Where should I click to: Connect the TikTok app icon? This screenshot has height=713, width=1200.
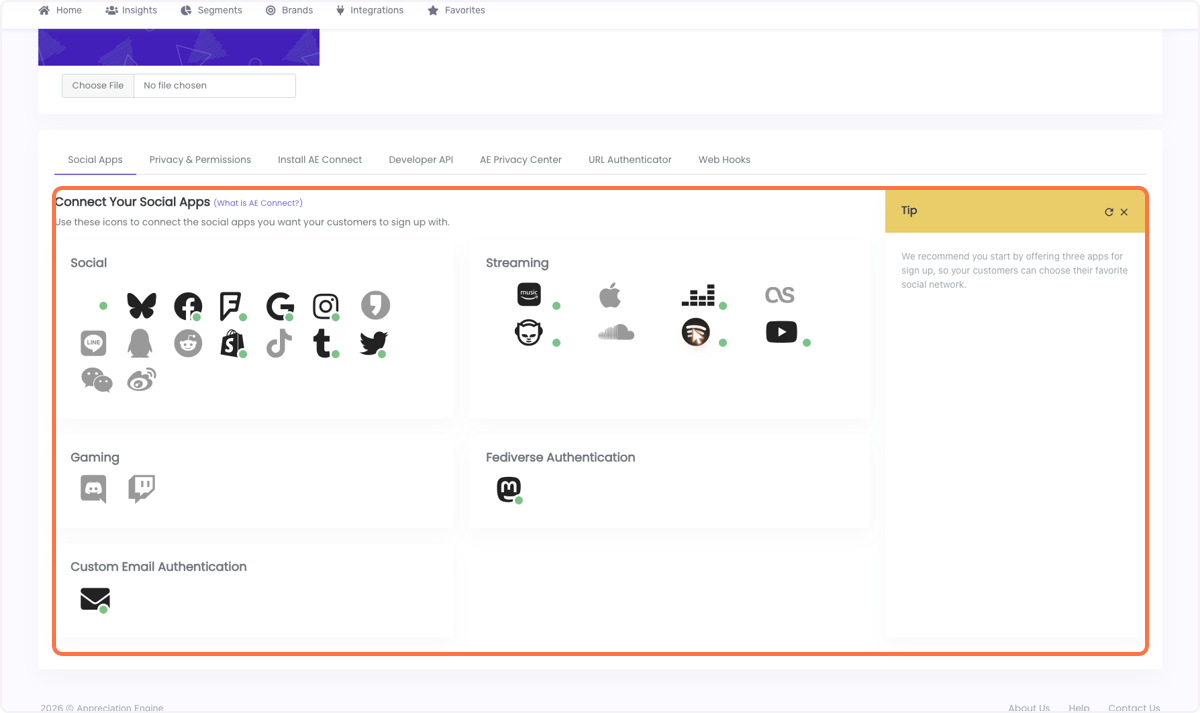[x=279, y=343]
